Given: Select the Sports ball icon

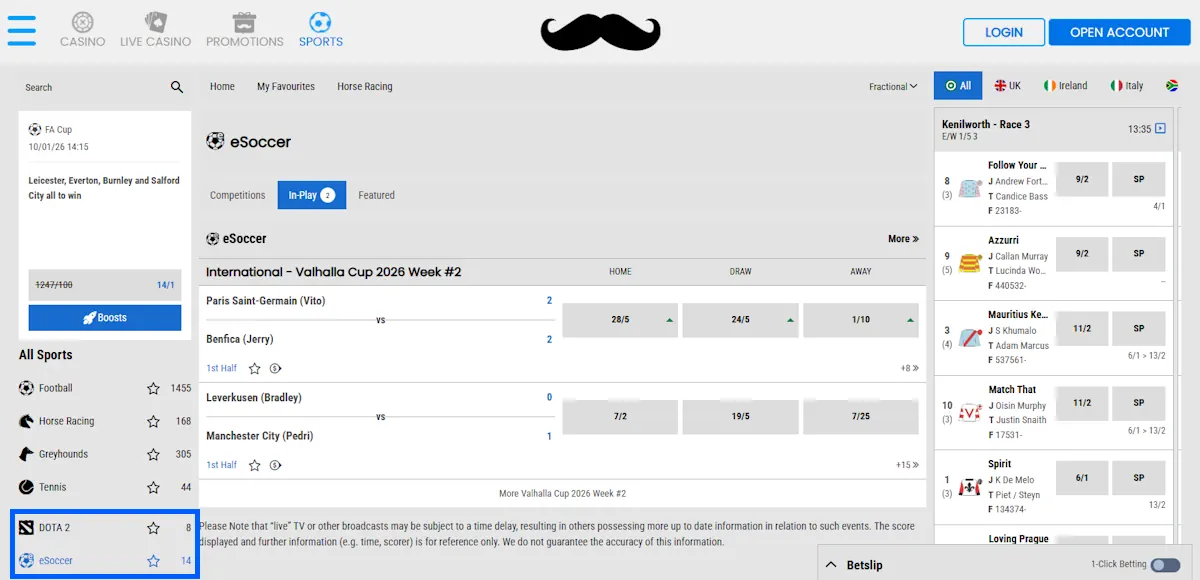Looking at the screenshot, I should tap(320, 20).
